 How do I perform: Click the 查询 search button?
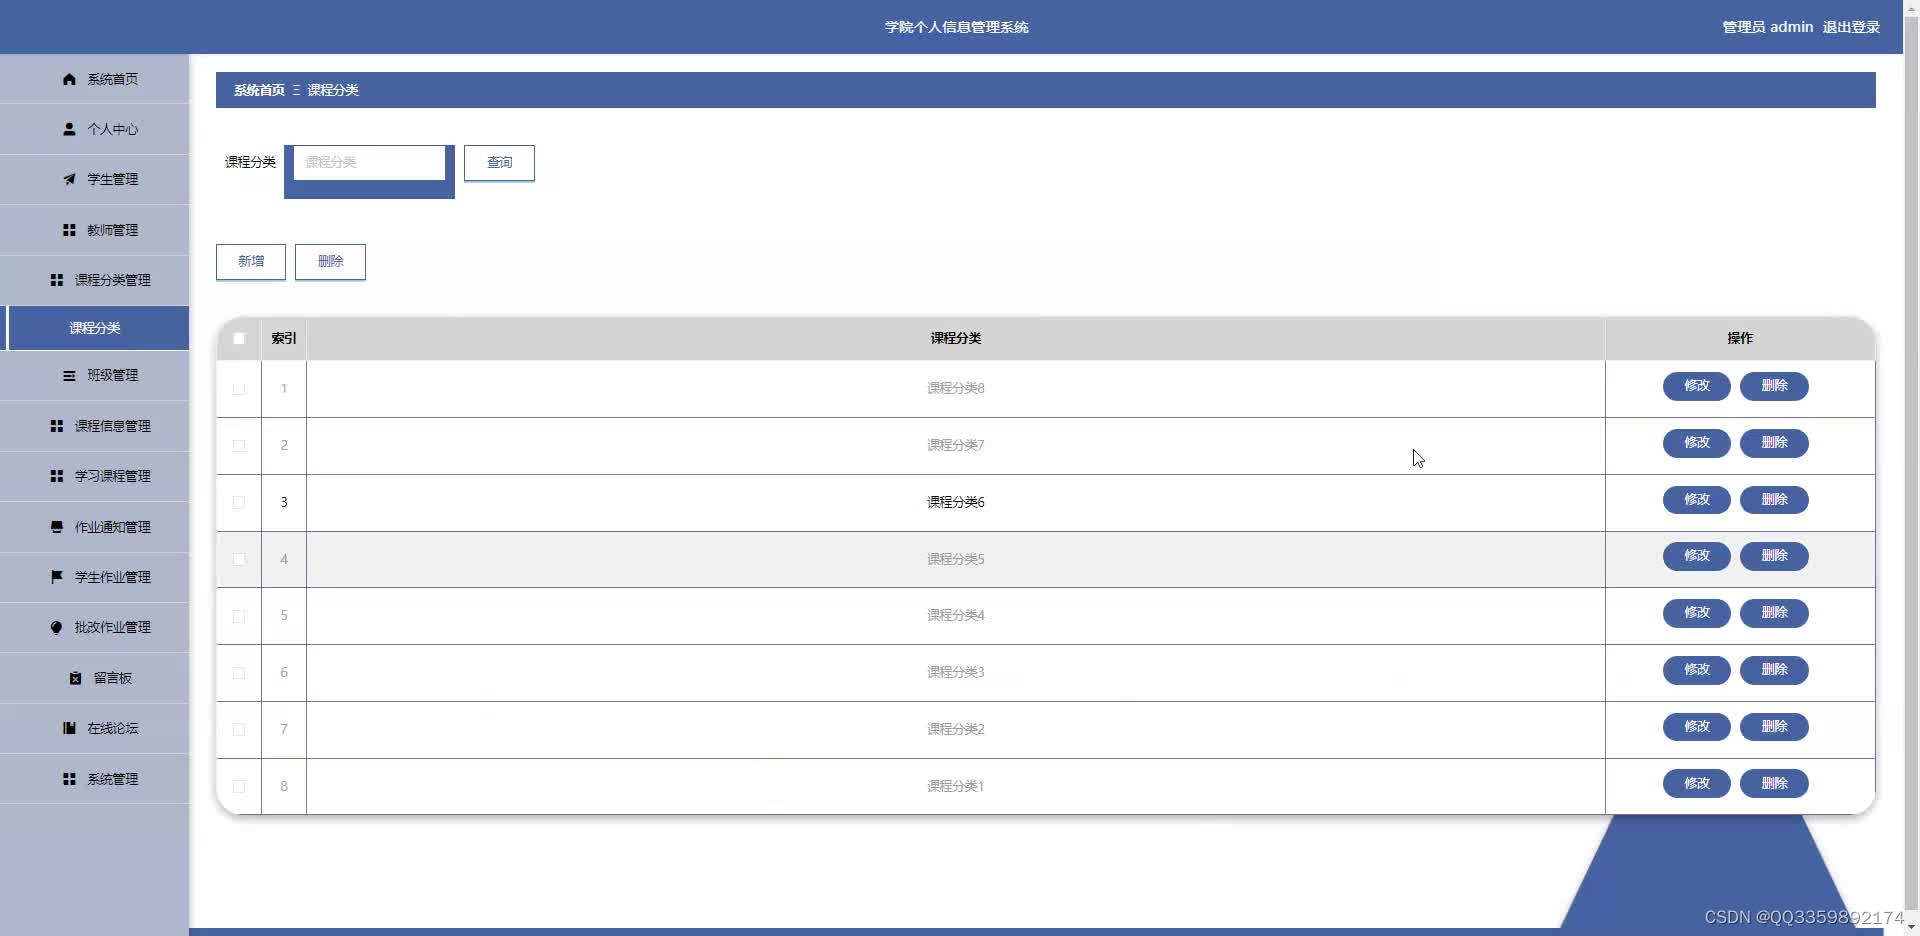point(499,163)
